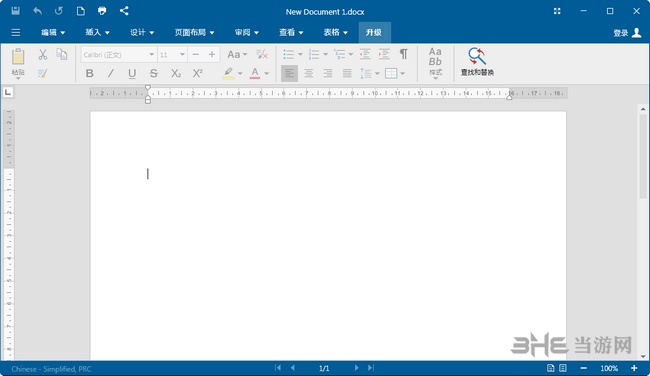
Task: Open the 设计 menu
Action: (x=142, y=32)
